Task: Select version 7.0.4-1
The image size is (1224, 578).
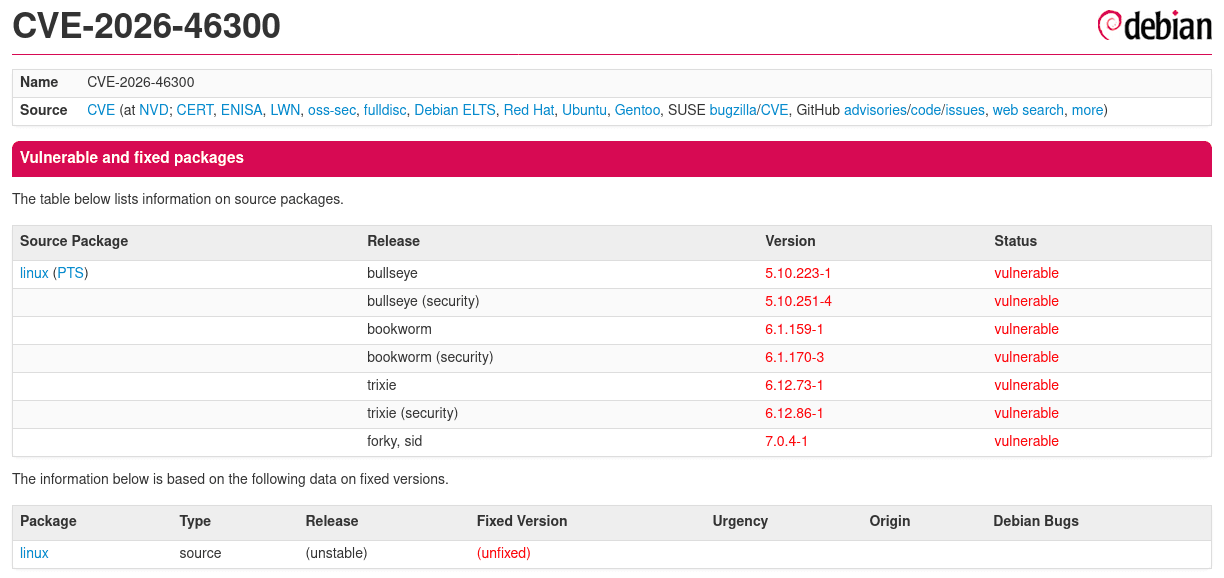Action: coord(787,441)
